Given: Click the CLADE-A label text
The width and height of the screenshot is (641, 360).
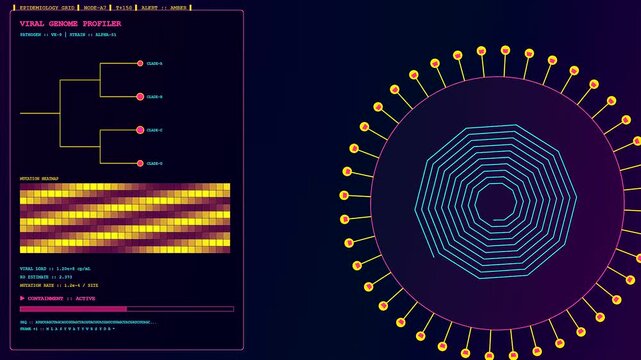Looking at the screenshot, I should tap(155, 64).
